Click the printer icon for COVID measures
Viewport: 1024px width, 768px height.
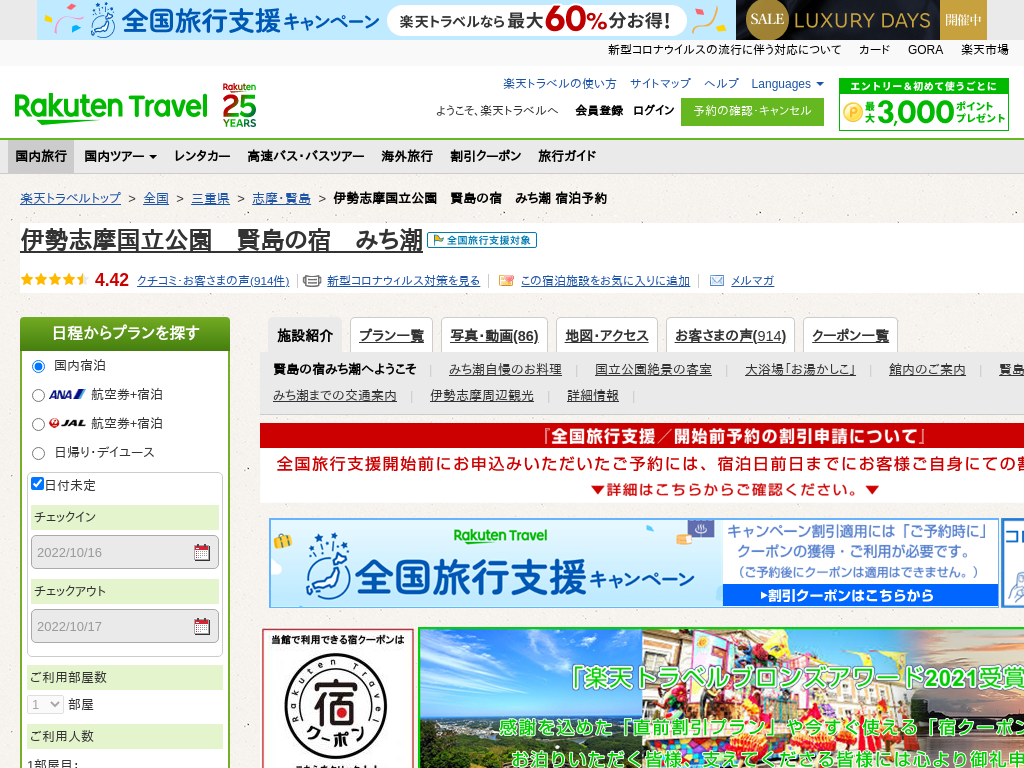(312, 281)
